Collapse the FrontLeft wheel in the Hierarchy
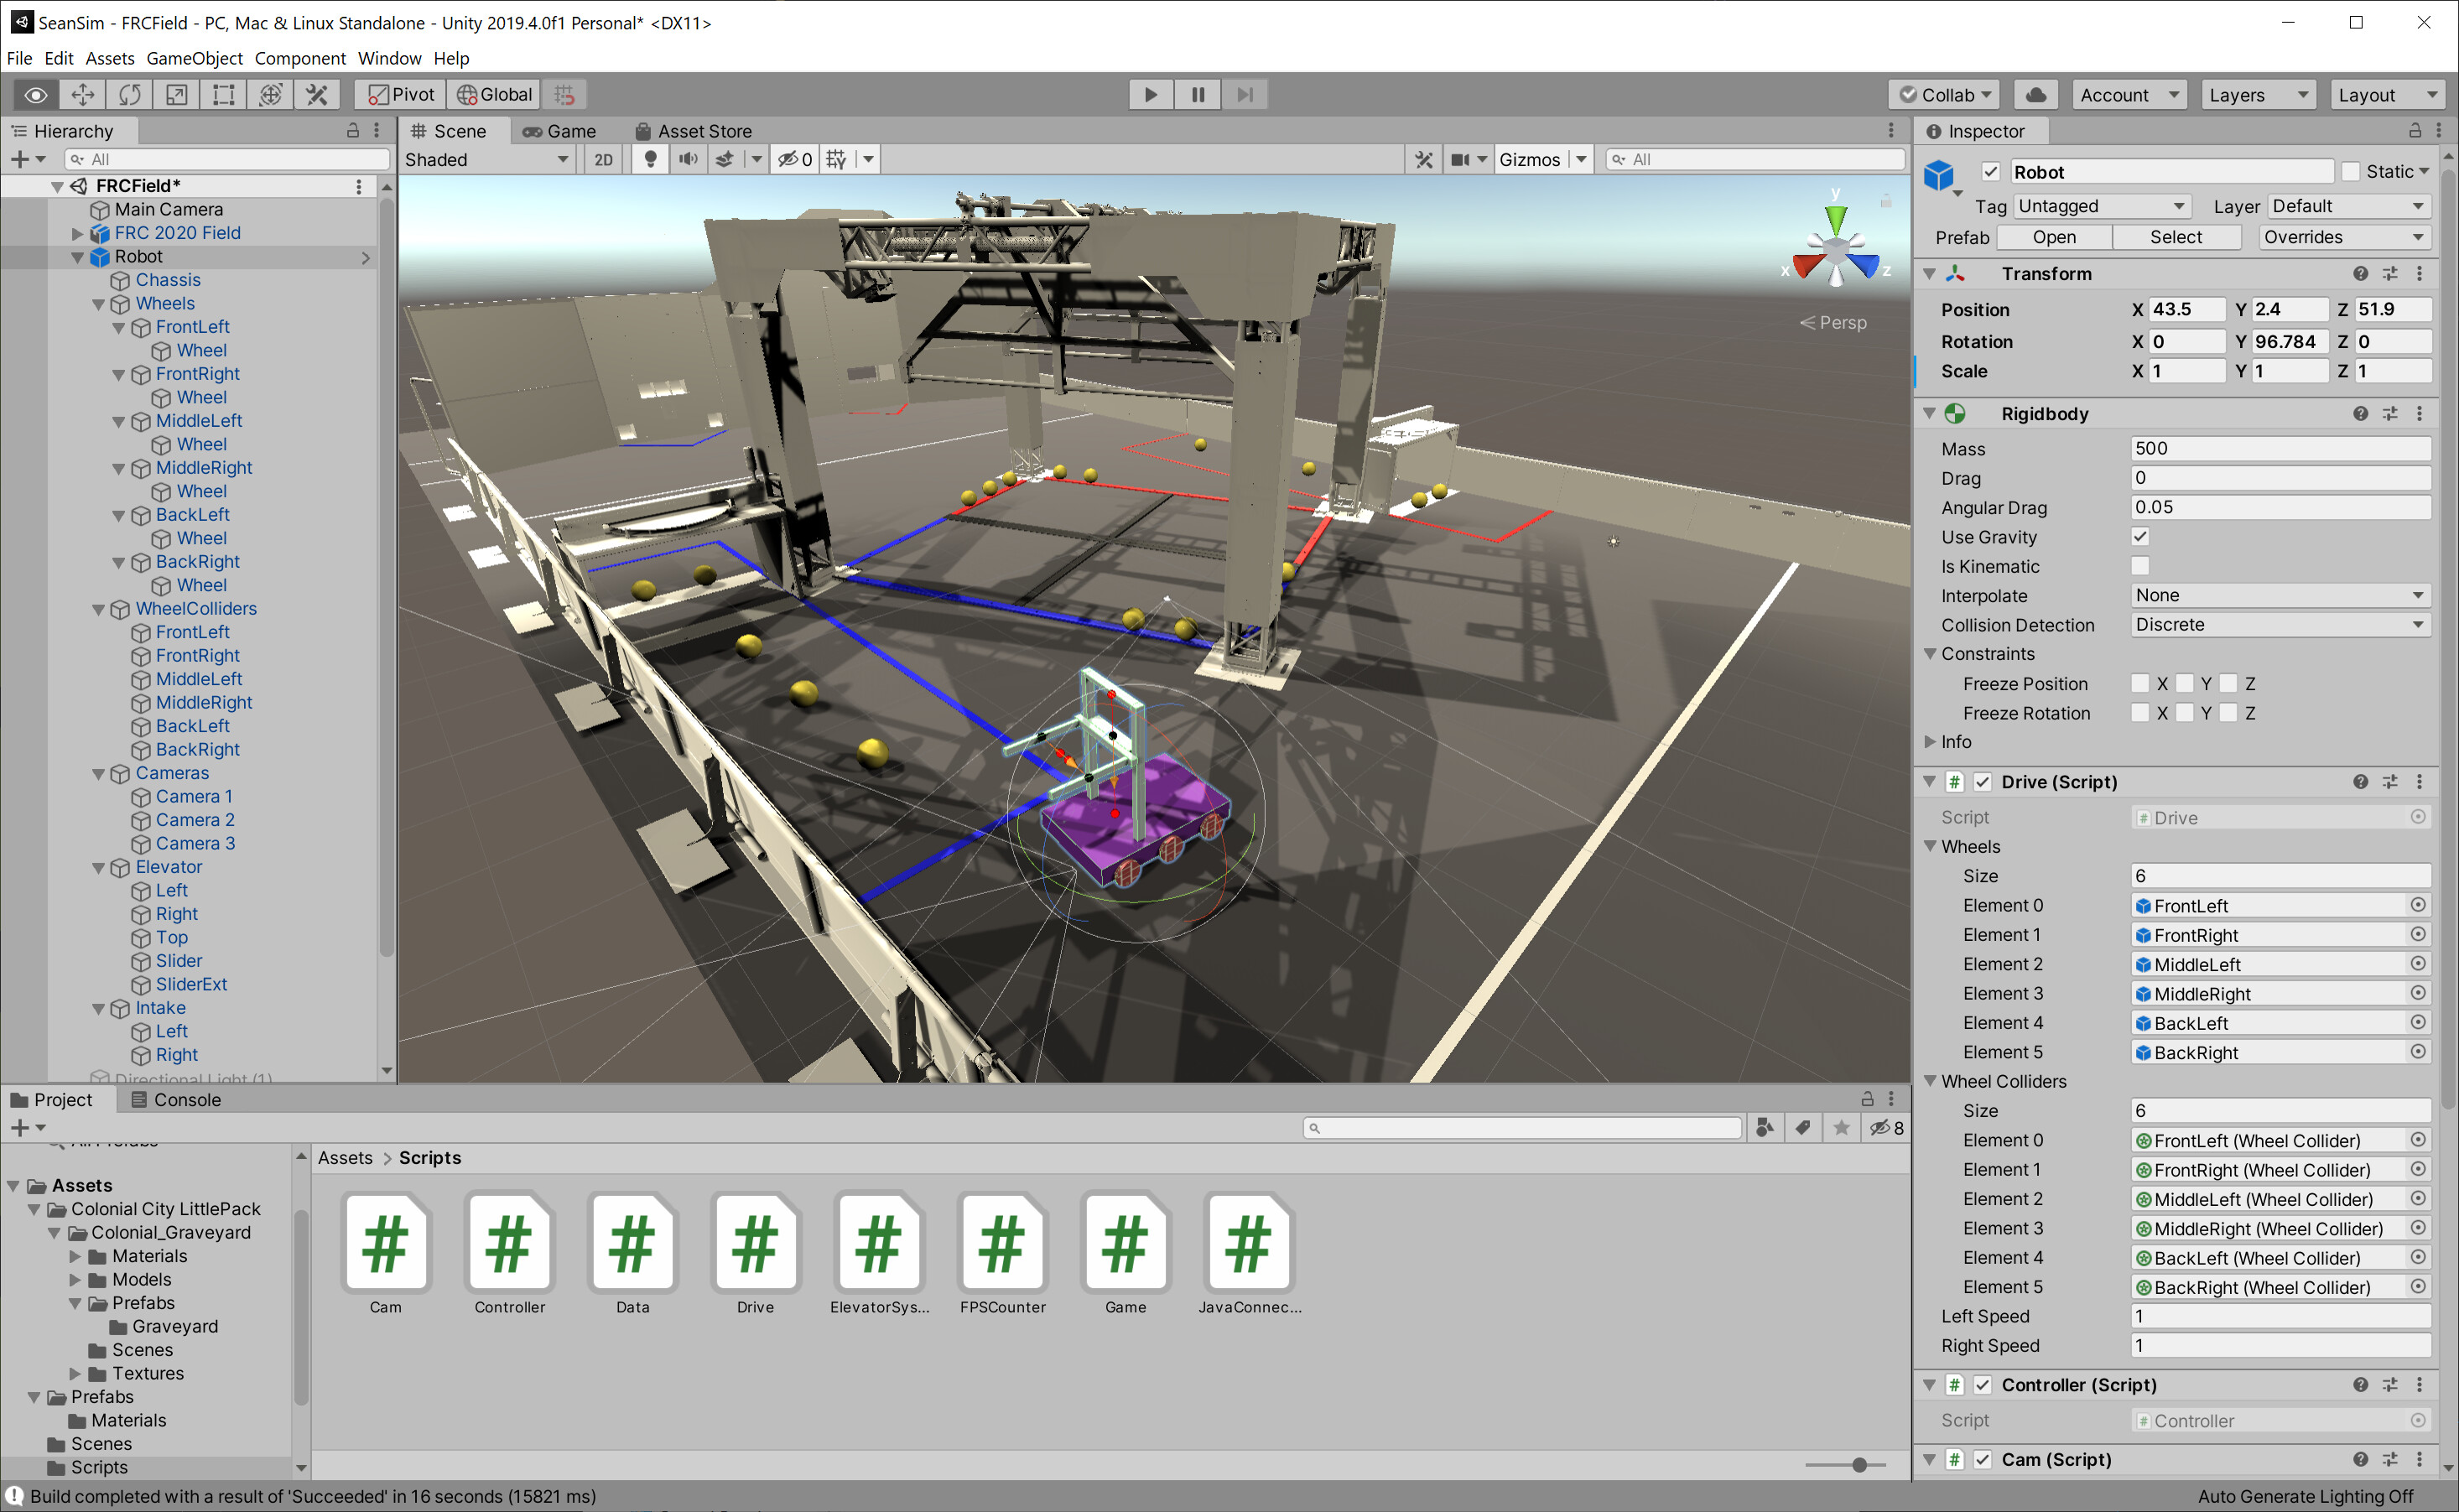Image resolution: width=2459 pixels, height=1512 pixels. click(x=120, y=327)
